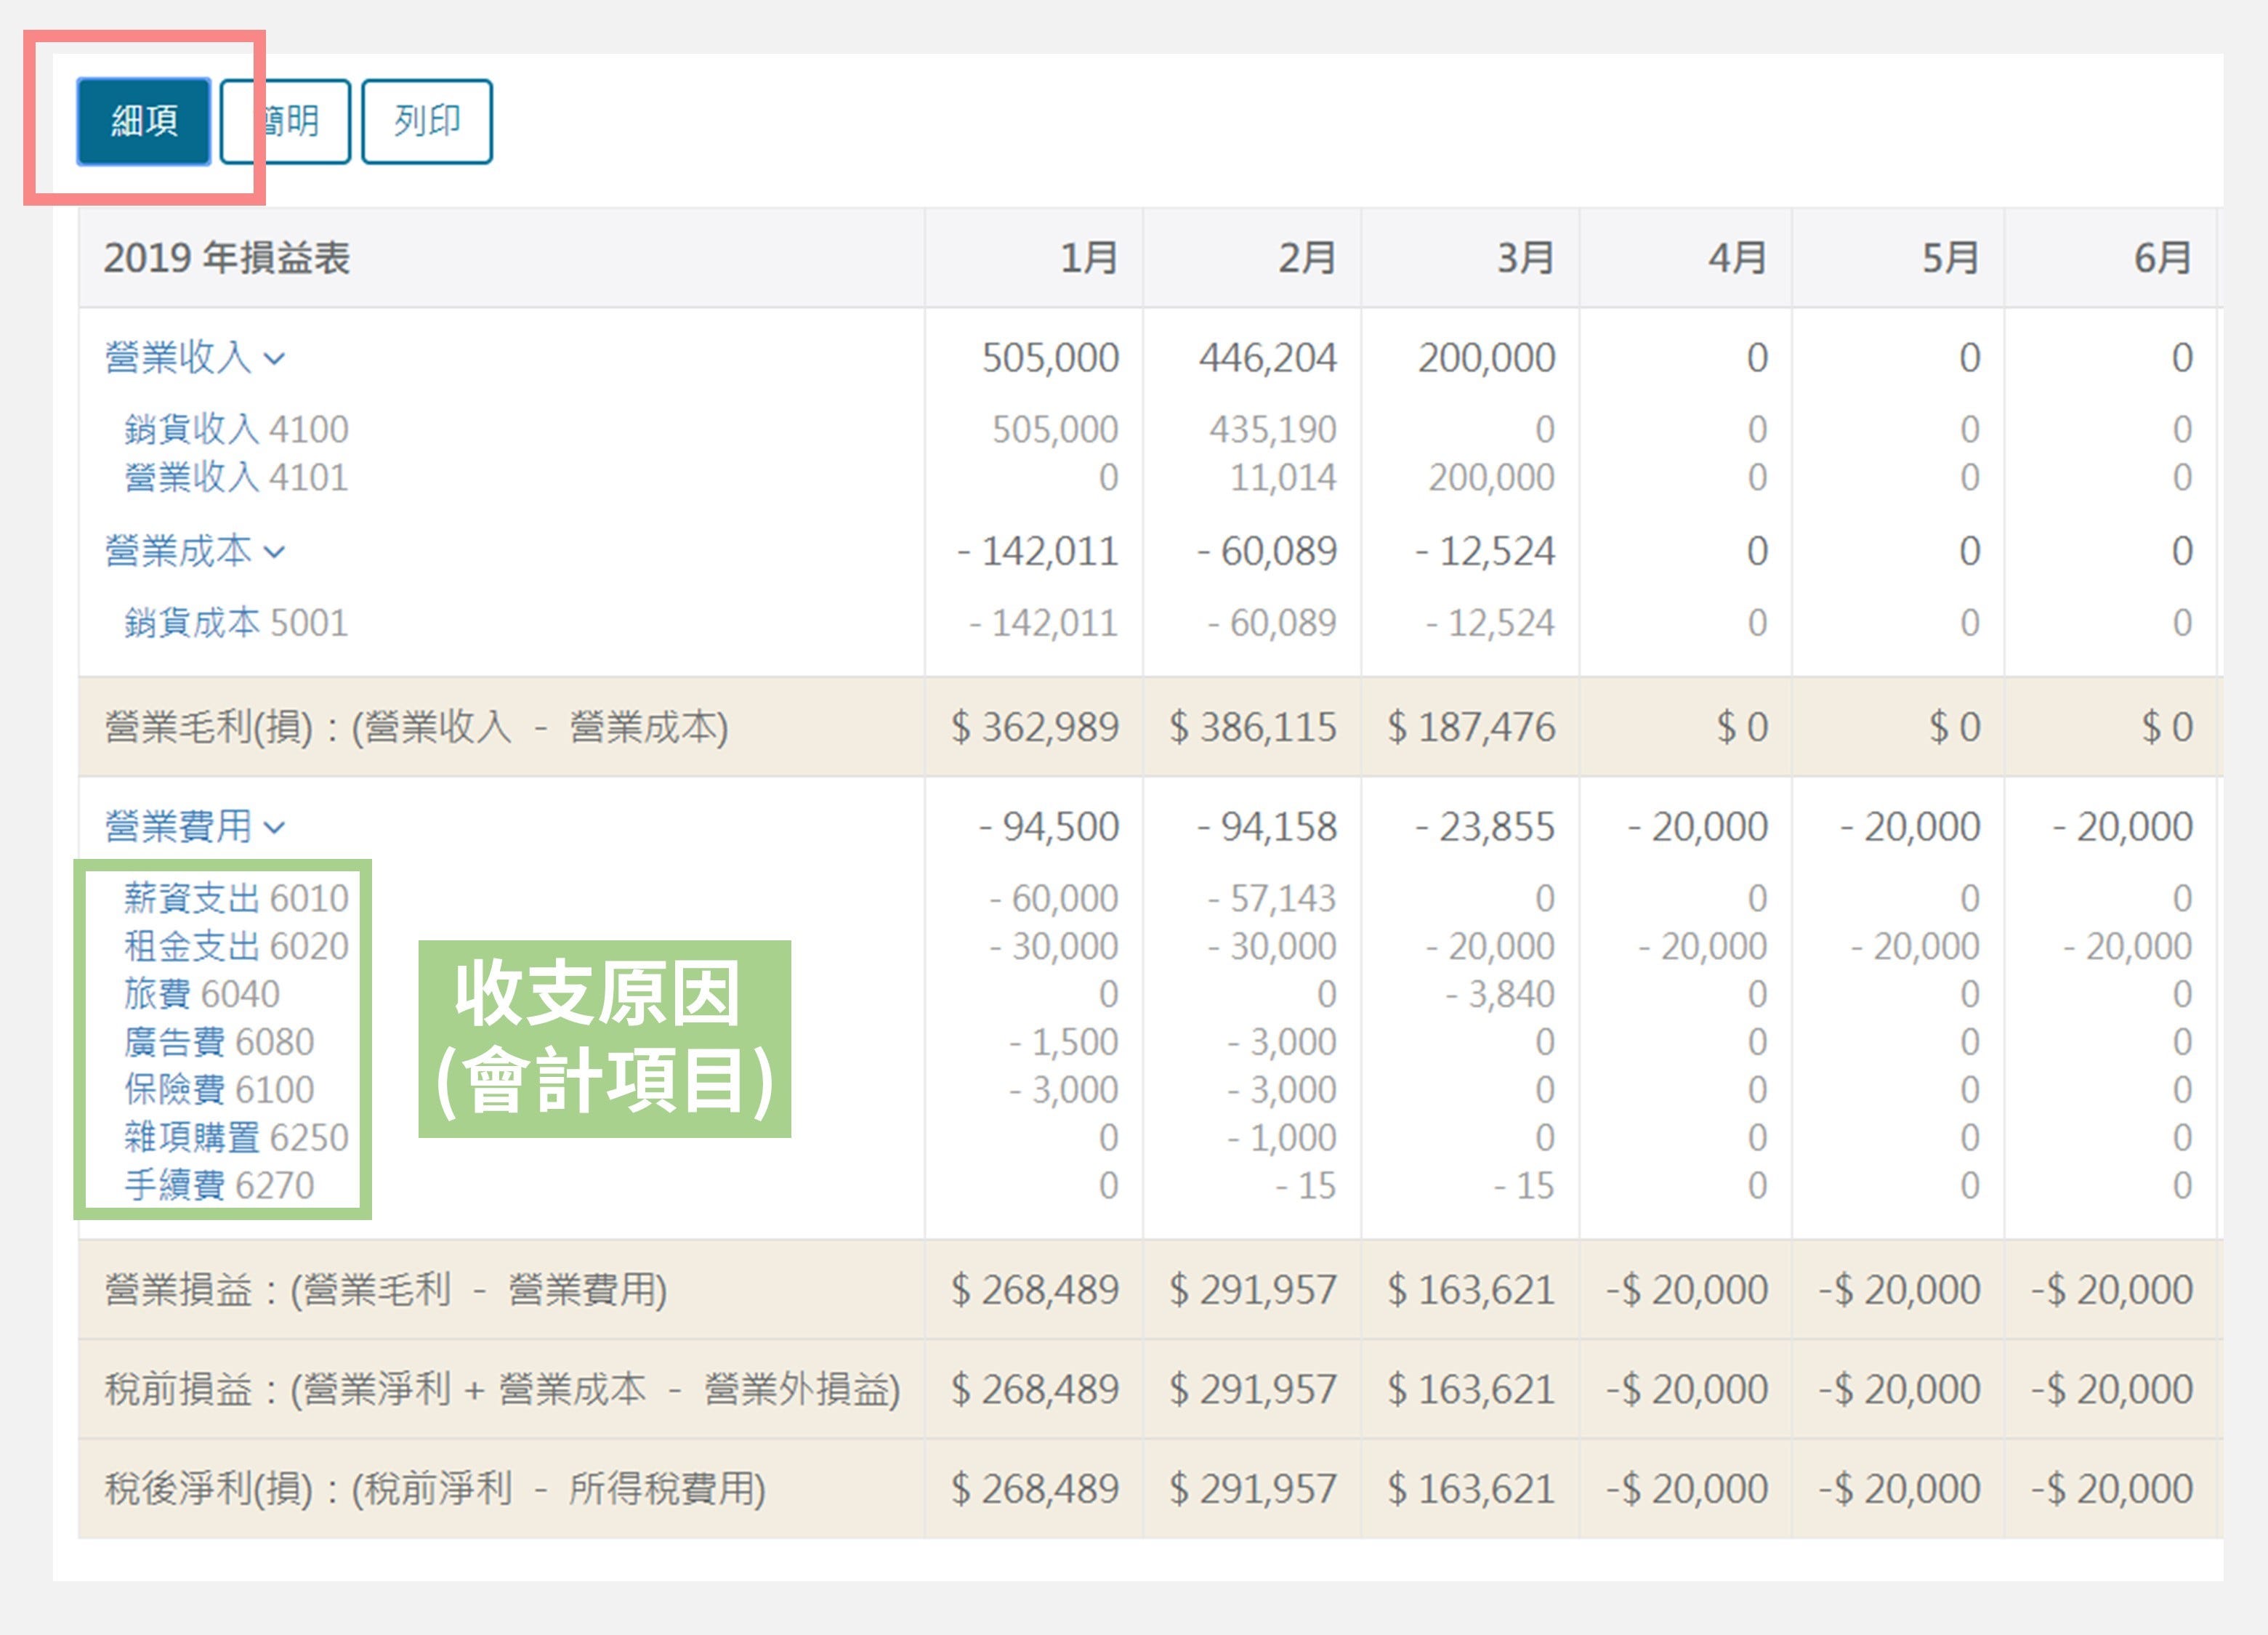Click 租金支出 April value - 20,000

coord(1703,946)
